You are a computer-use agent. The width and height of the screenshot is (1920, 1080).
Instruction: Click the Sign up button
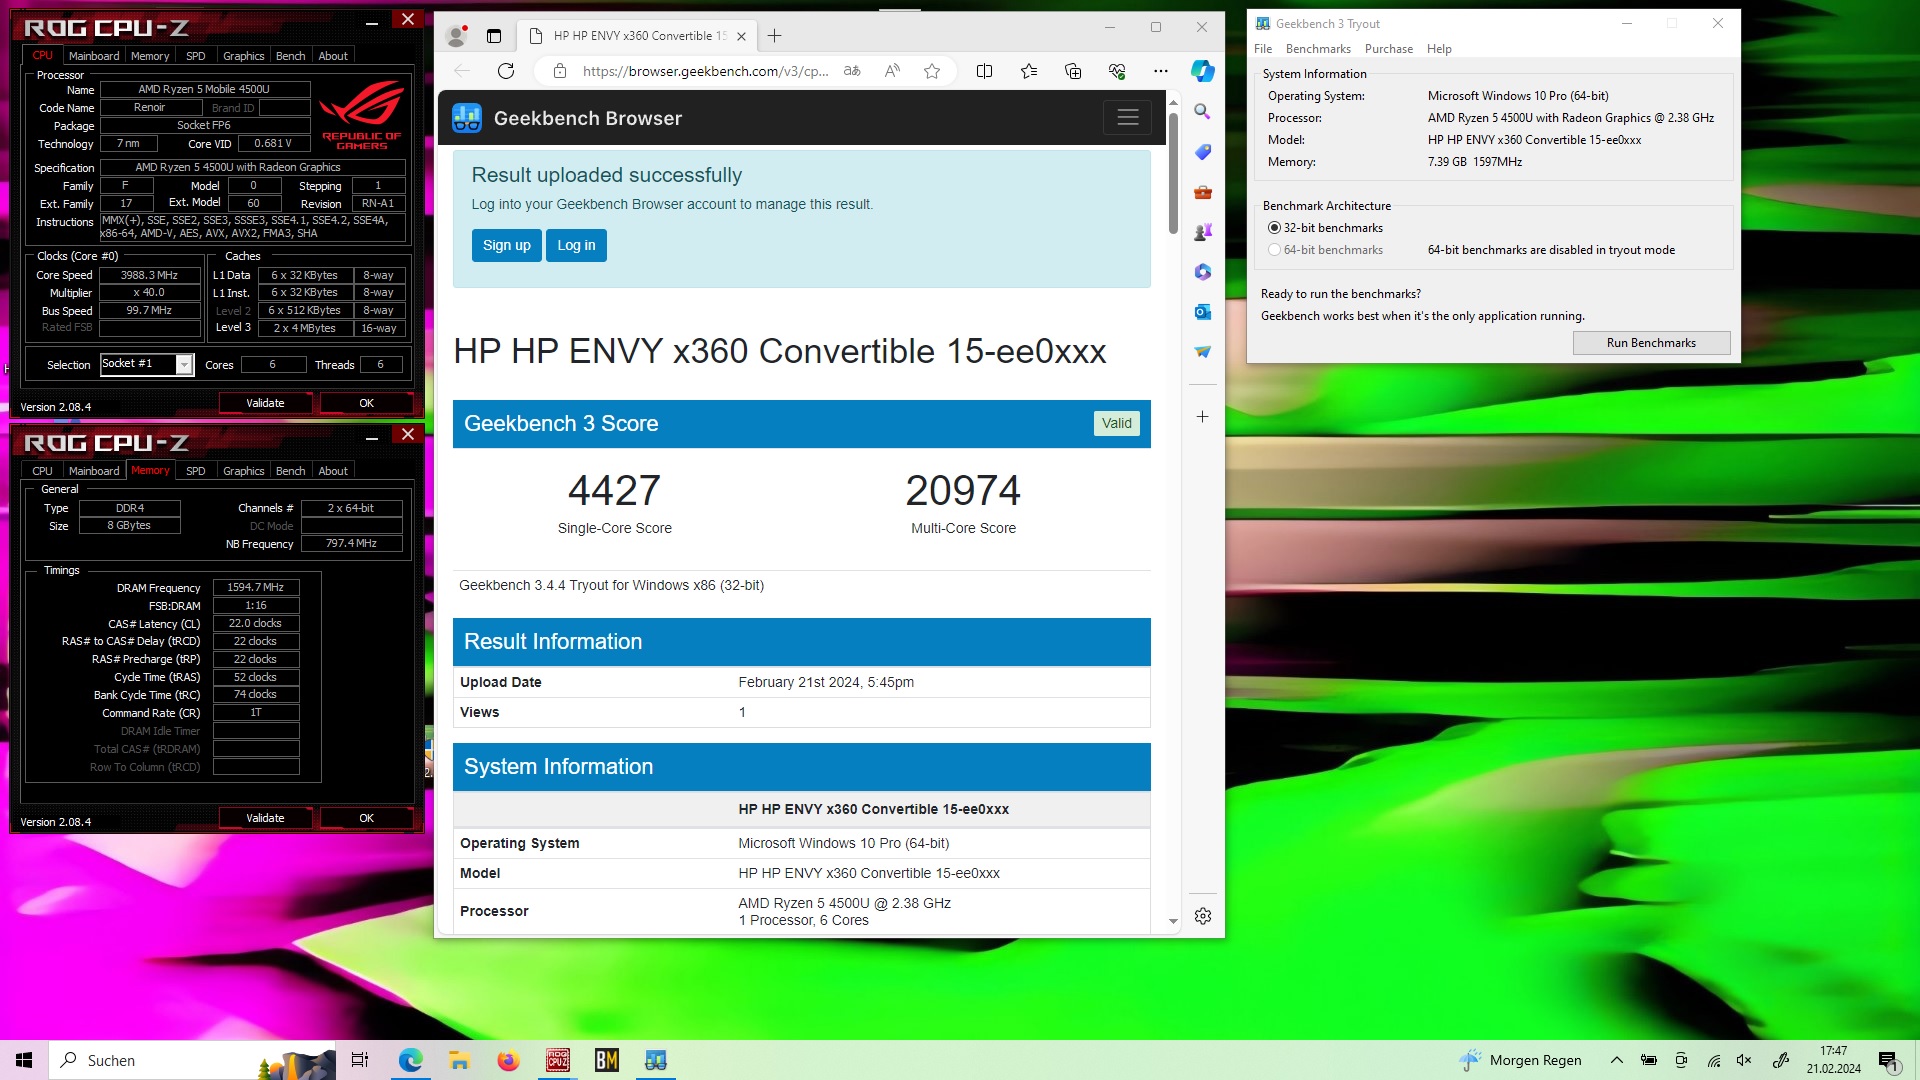click(x=507, y=245)
